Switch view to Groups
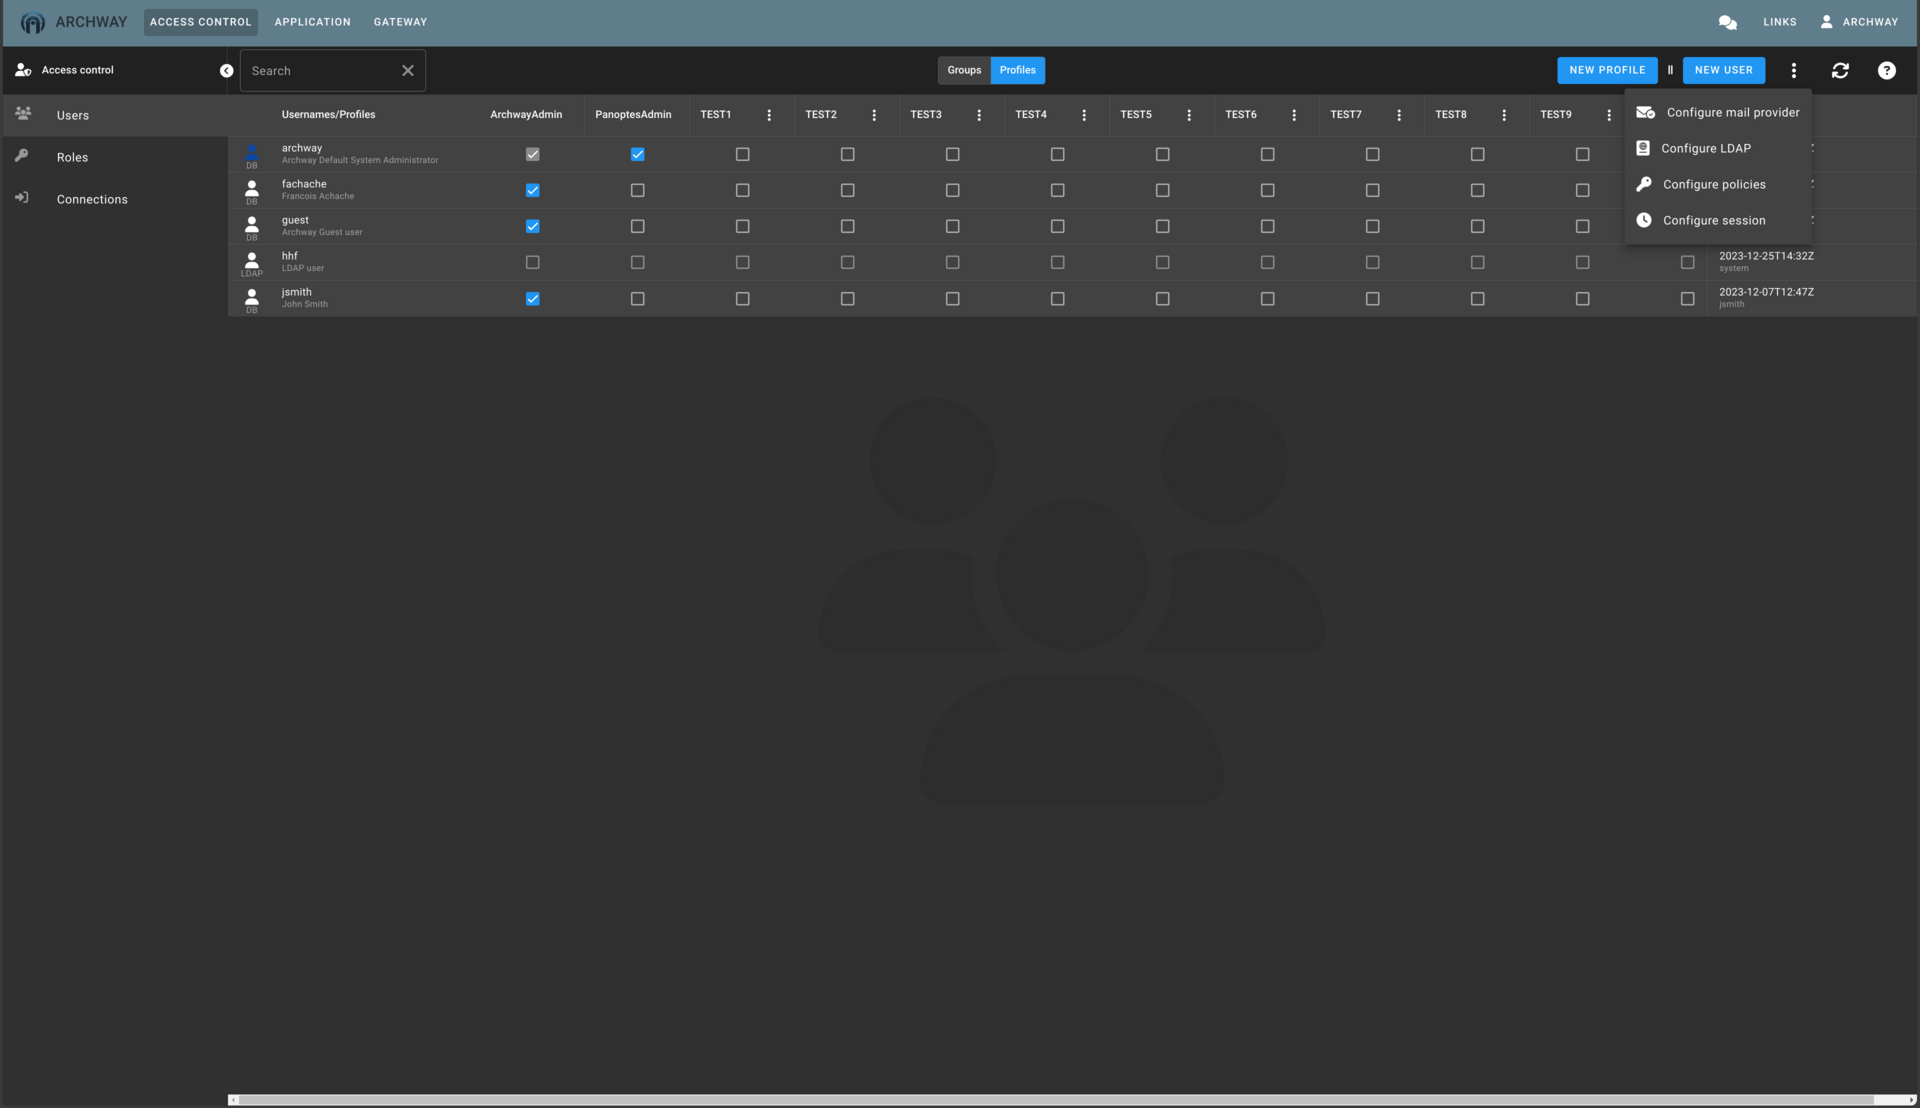This screenshot has width=1920, height=1108. [x=964, y=70]
